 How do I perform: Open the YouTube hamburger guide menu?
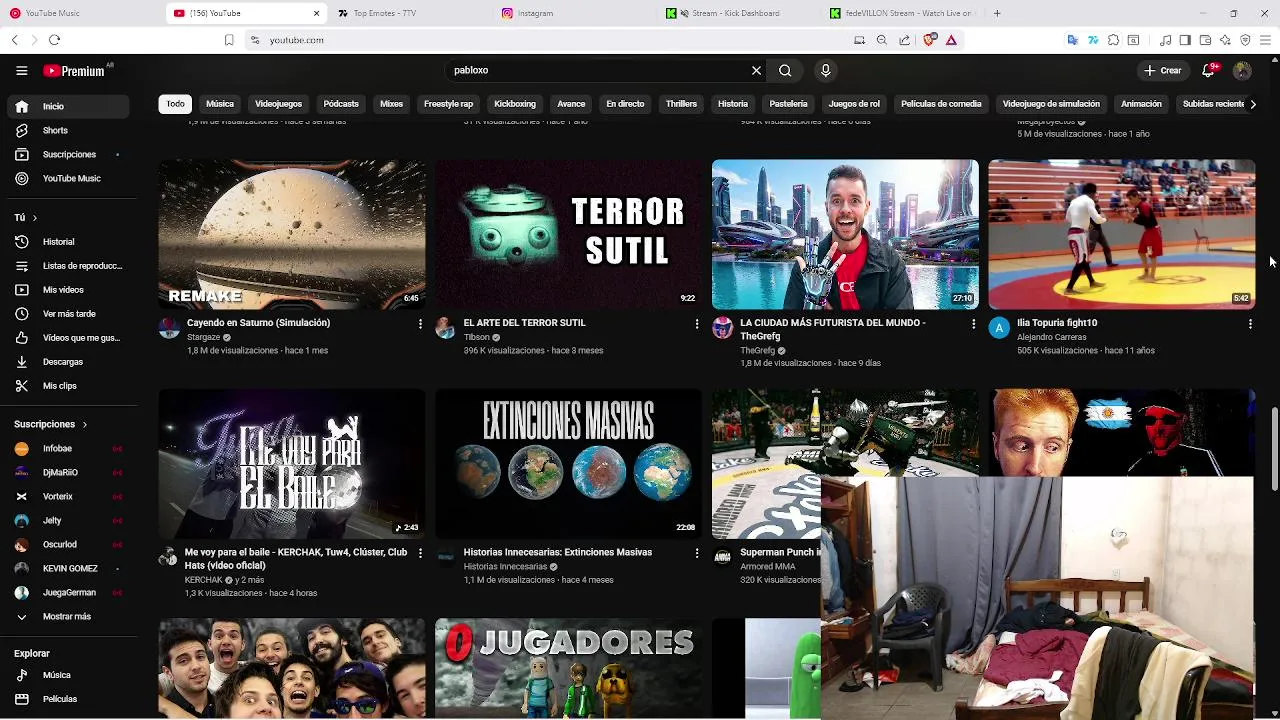point(21,70)
